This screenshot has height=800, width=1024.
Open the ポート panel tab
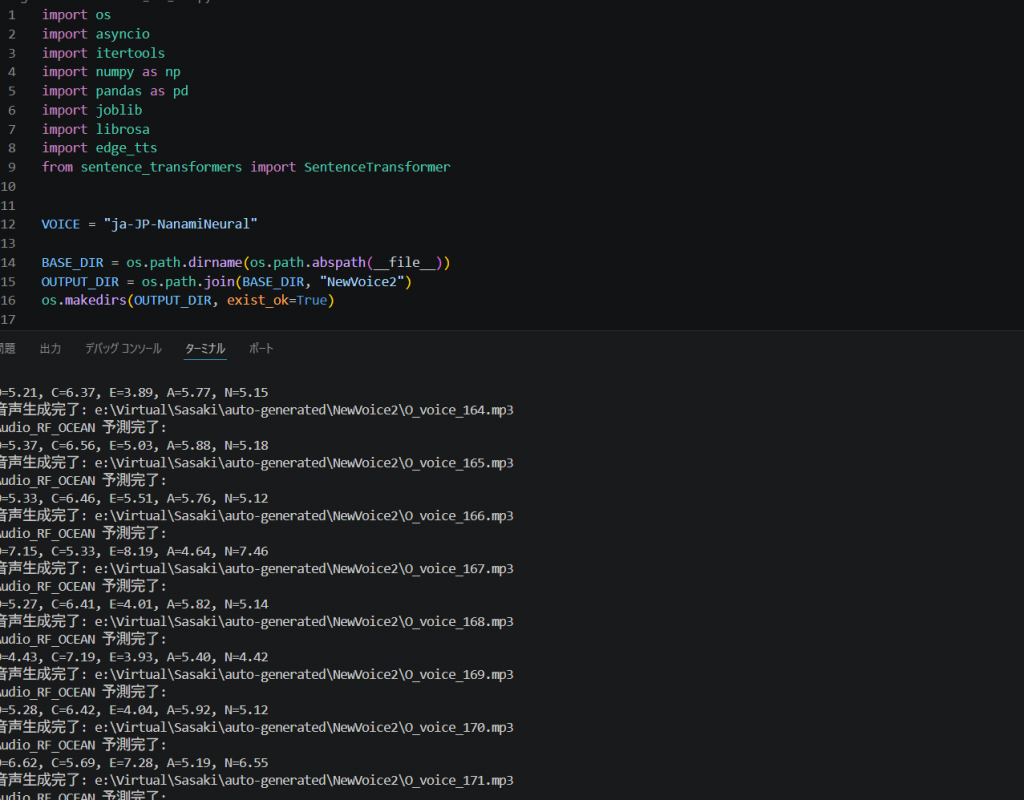pyautogui.click(x=261, y=349)
